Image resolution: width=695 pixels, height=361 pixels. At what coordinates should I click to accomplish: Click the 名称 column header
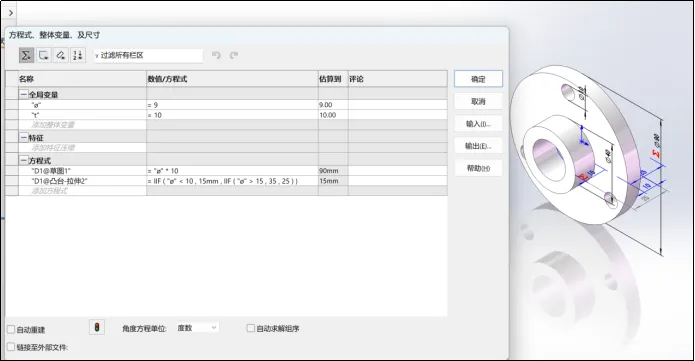point(82,79)
